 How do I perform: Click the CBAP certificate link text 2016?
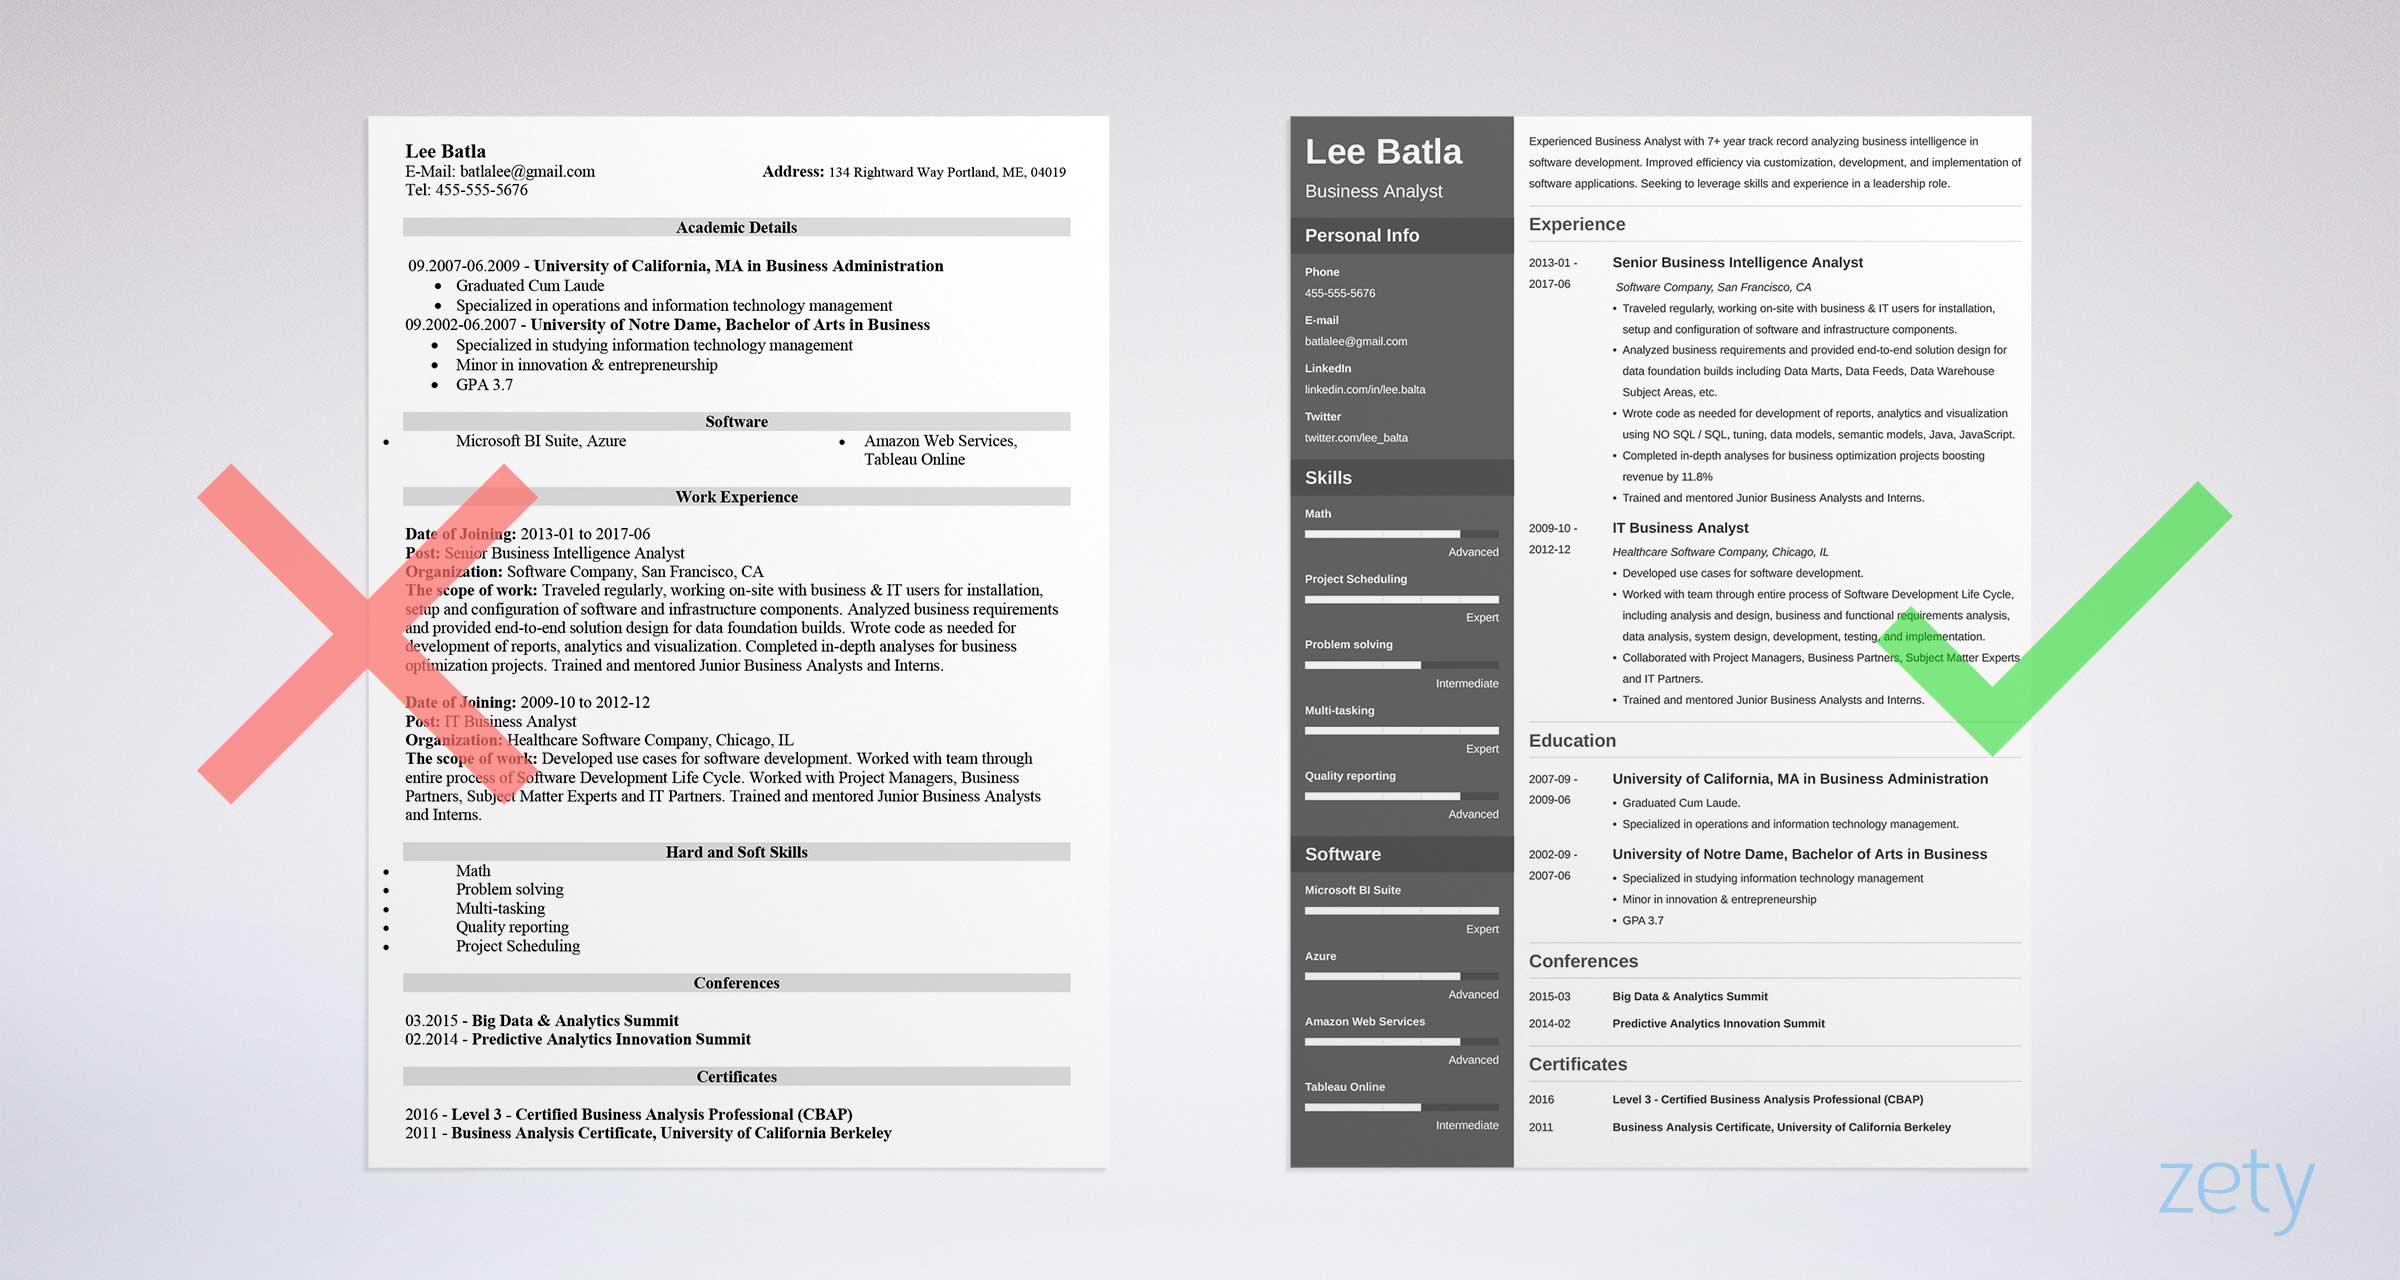pyautogui.click(x=1552, y=1101)
